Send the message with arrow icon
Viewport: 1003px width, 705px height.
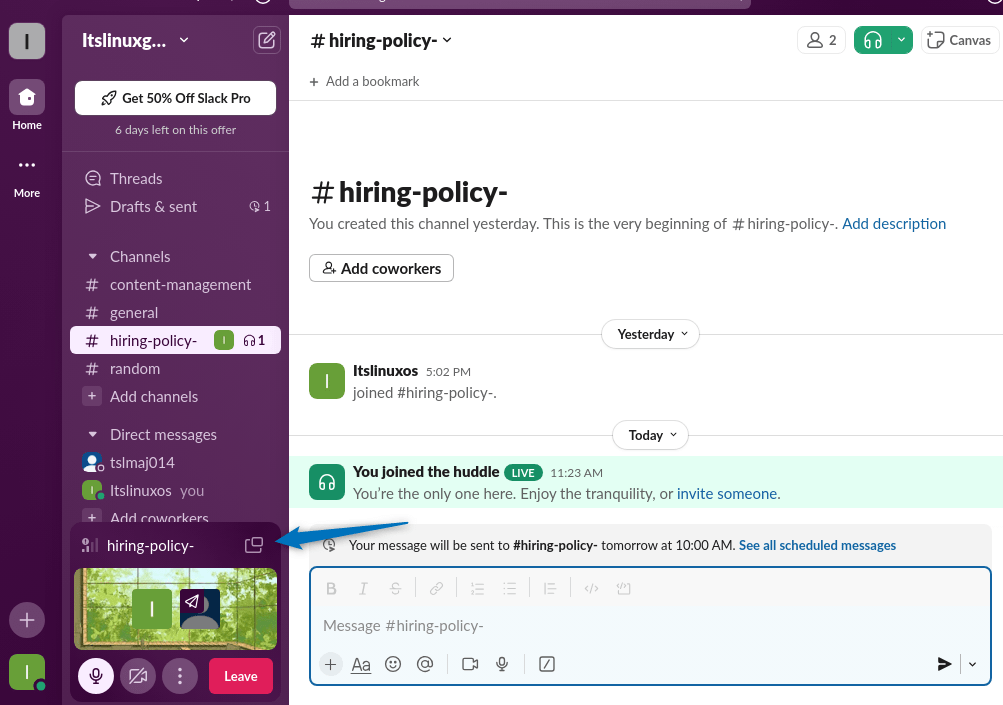943,664
